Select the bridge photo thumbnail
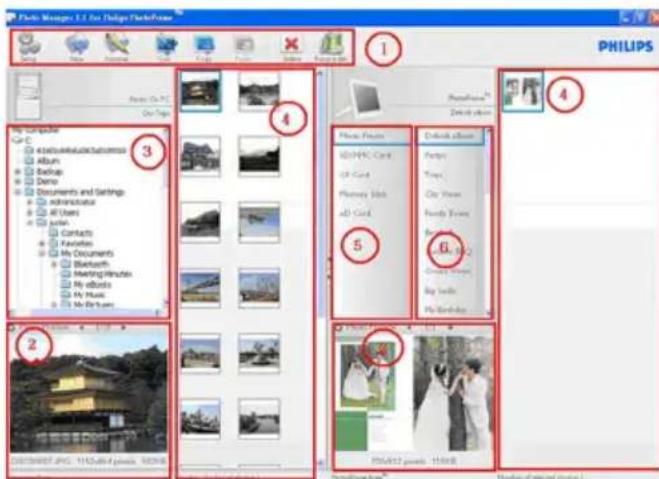Viewport: 659px width, 479px height. [x=200, y=287]
